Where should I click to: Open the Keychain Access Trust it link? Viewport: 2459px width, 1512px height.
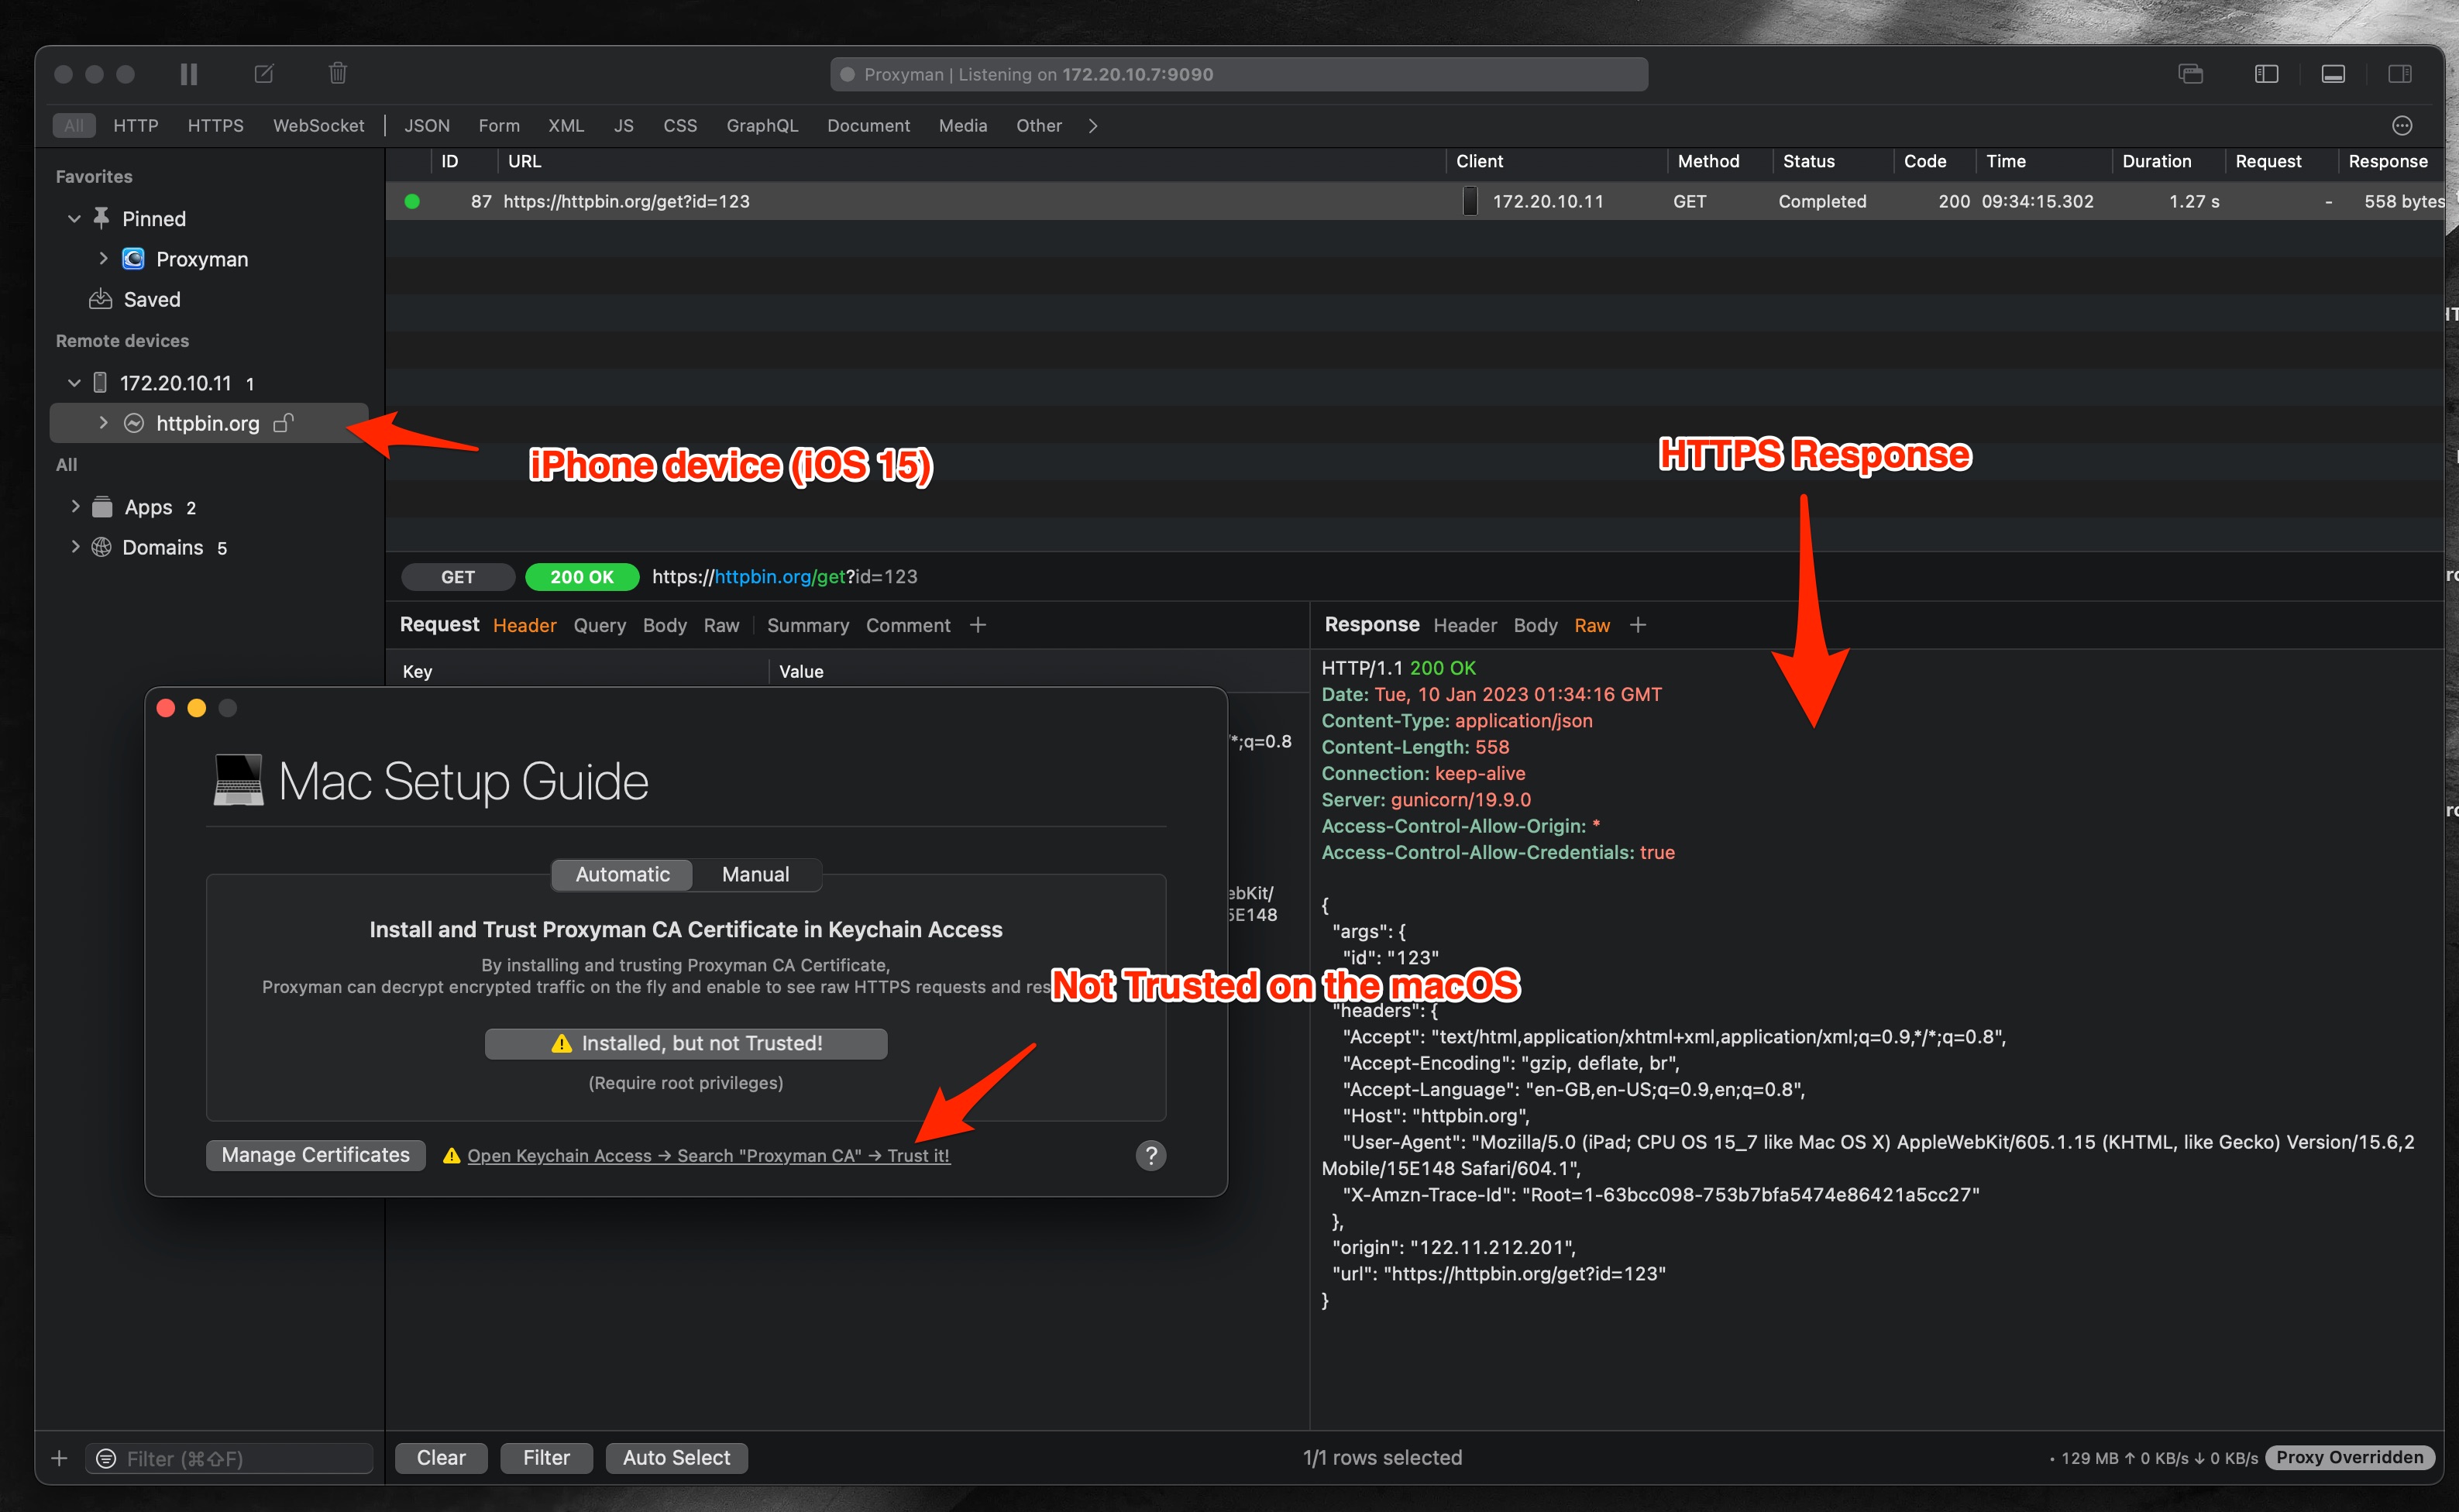click(708, 1156)
